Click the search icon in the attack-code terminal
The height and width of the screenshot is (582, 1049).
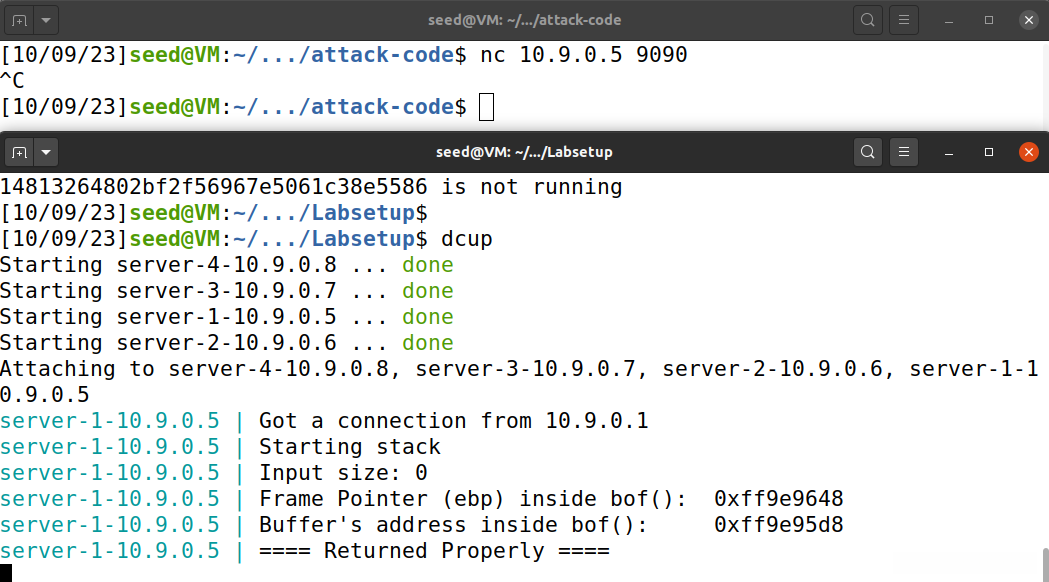(x=868, y=20)
